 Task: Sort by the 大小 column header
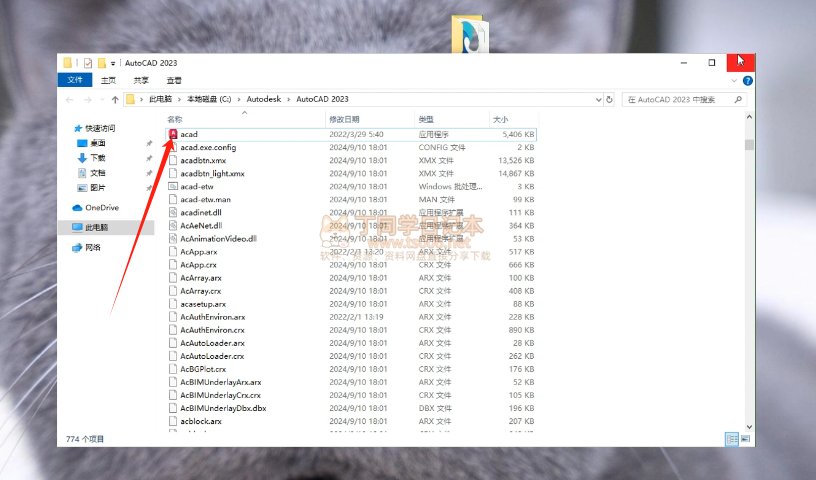click(513, 119)
